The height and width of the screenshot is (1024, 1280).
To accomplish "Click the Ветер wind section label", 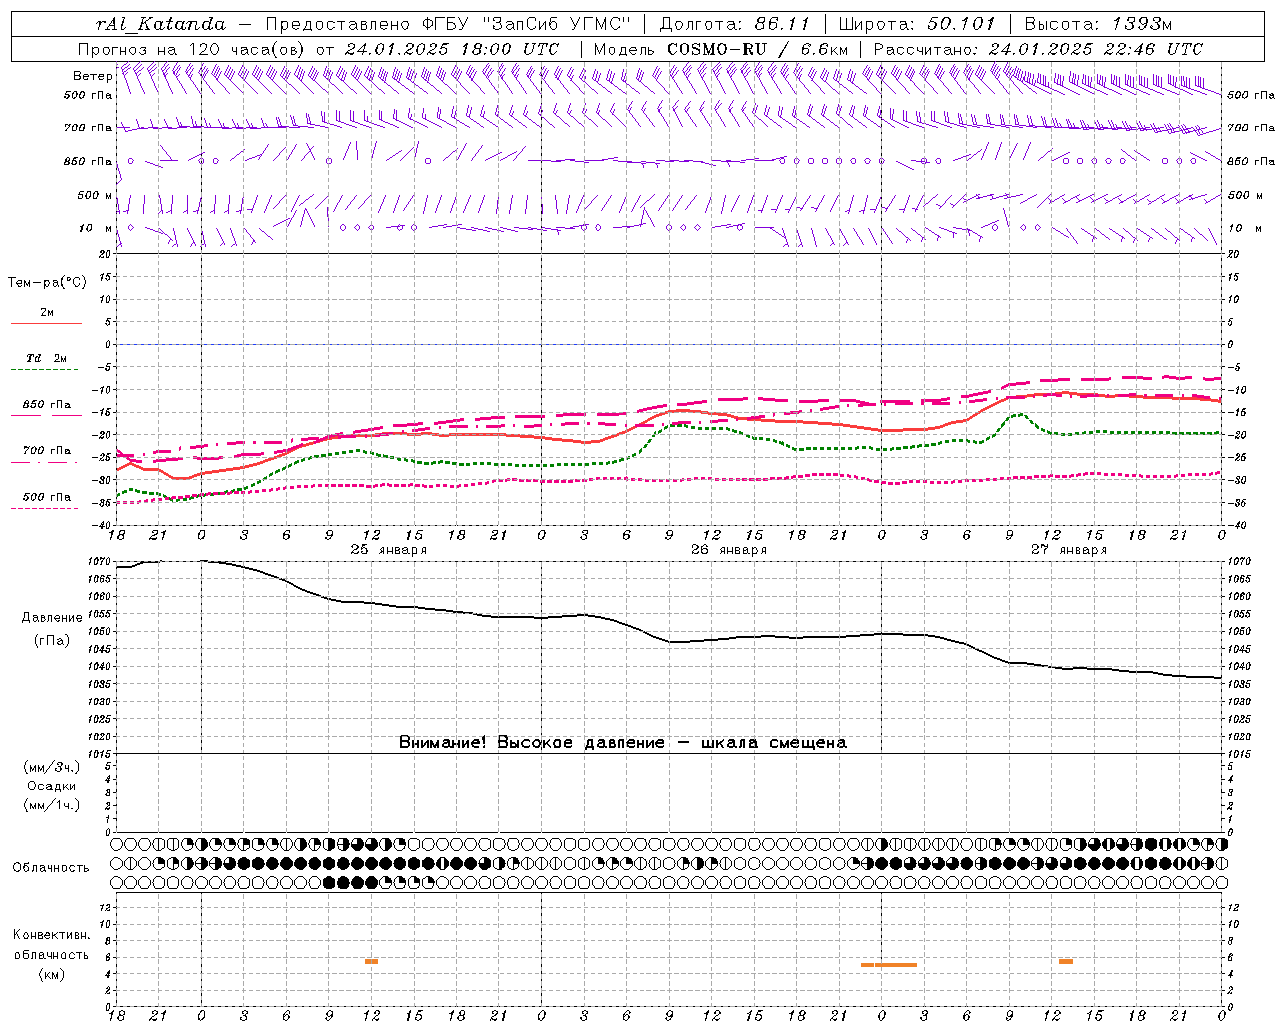I will click(93, 76).
